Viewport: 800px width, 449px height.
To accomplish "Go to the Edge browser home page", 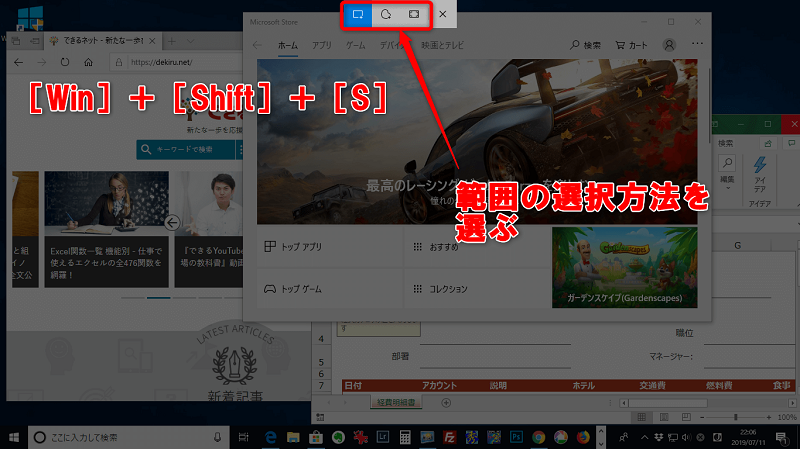I will [x=89, y=63].
